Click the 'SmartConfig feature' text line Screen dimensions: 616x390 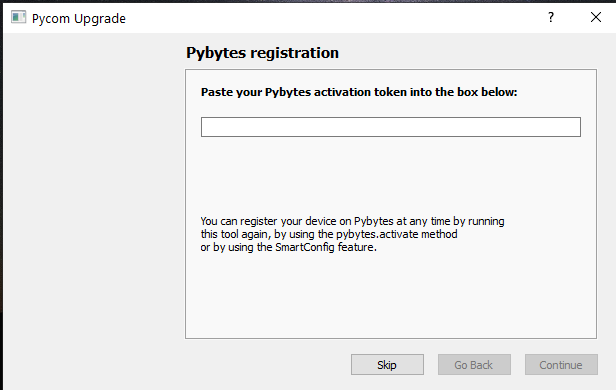289,247
